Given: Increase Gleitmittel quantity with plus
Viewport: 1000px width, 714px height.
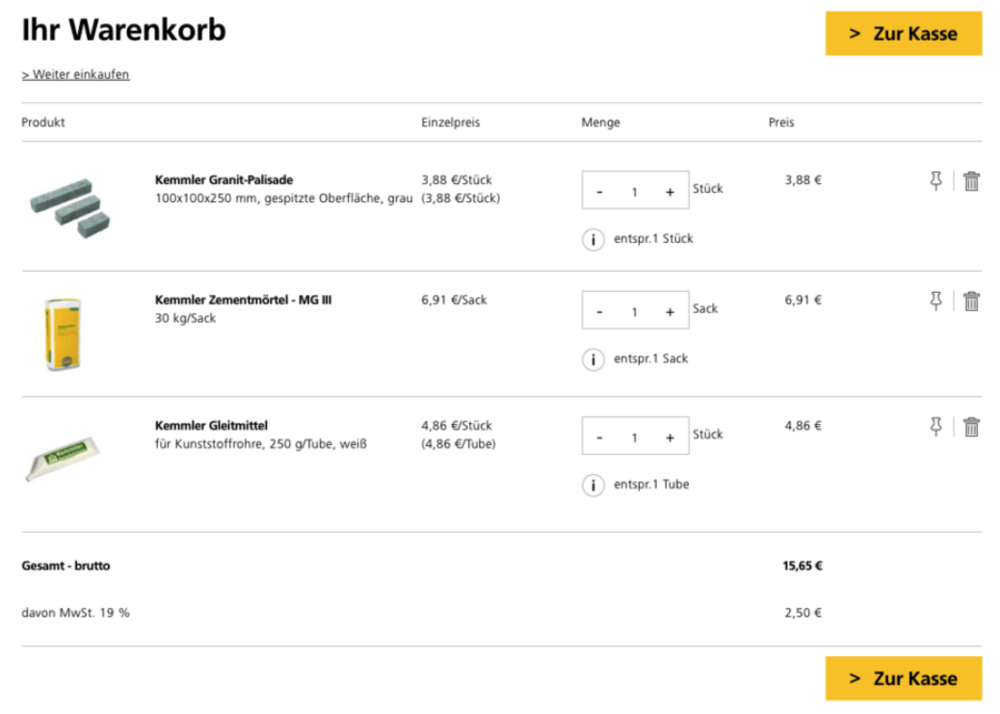Looking at the screenshot, I should coord(669,437).
